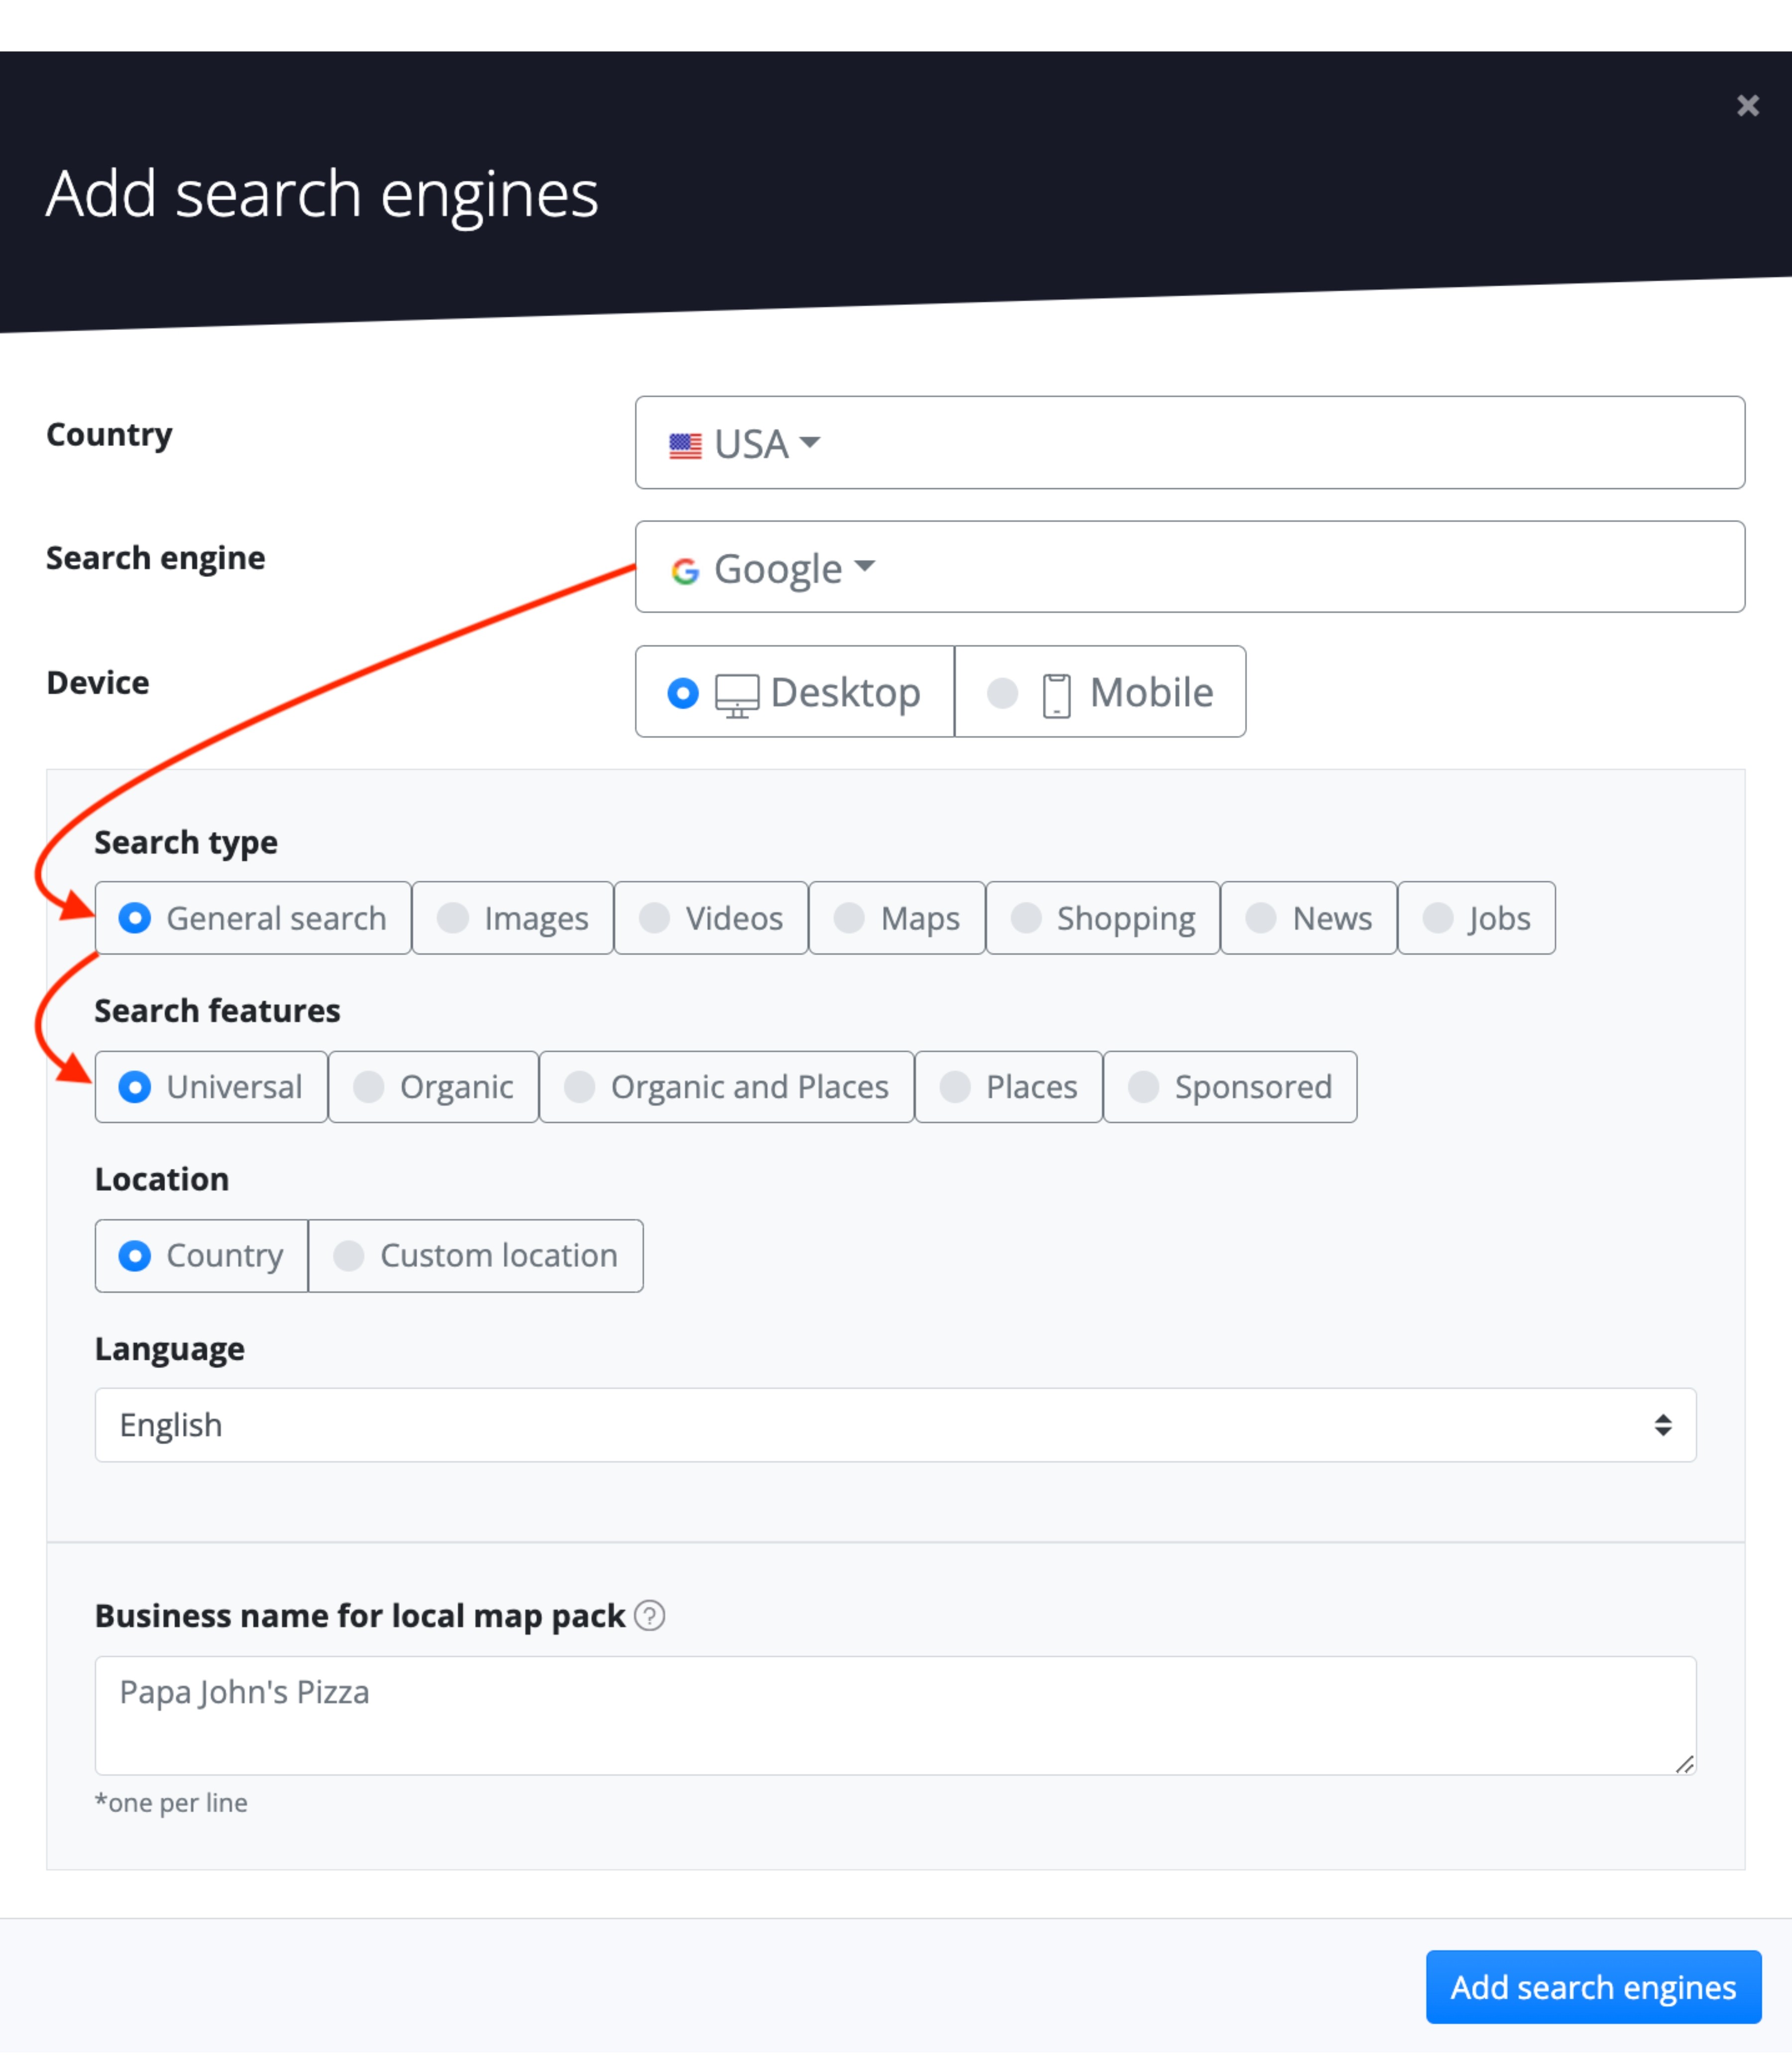Choose Sponsored search feature
The height and width of the screenshot is (2061, 1792).
1230,1087
